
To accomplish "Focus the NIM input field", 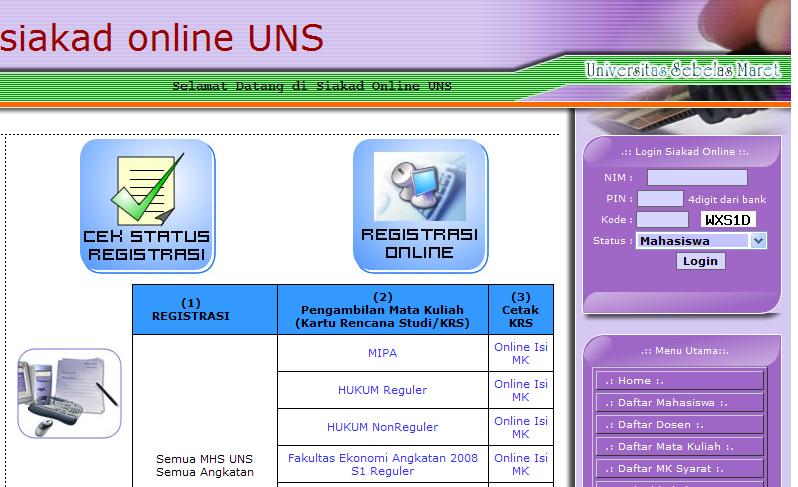I will click(697, 178).
